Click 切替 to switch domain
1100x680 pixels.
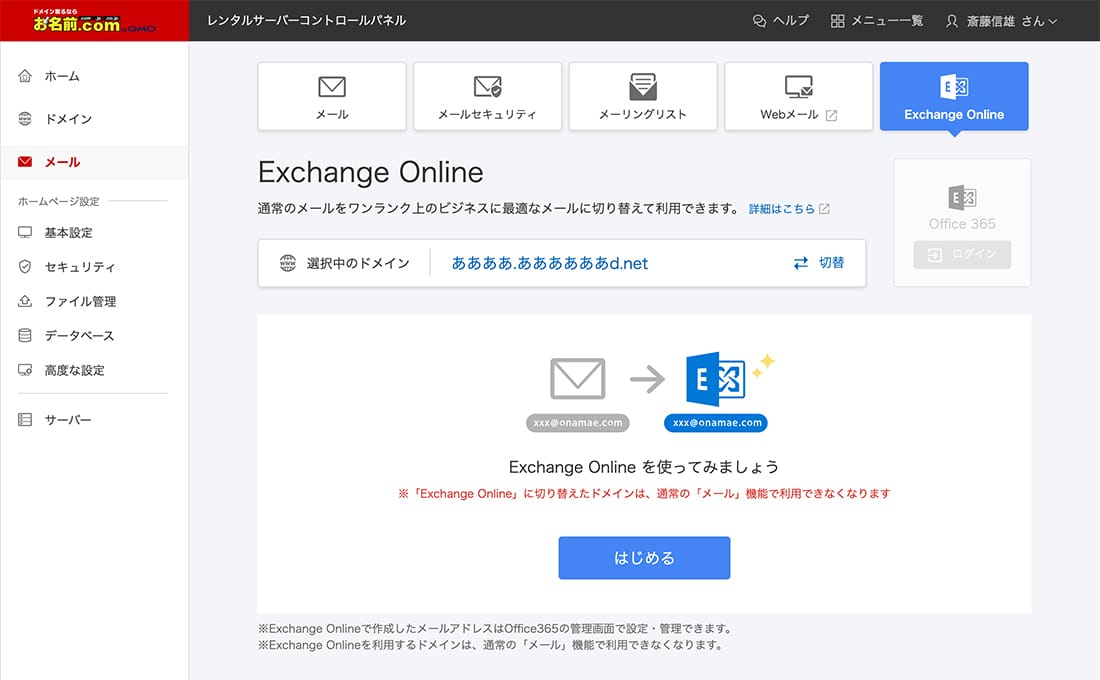pyautogui.click(x=819, y=263)
